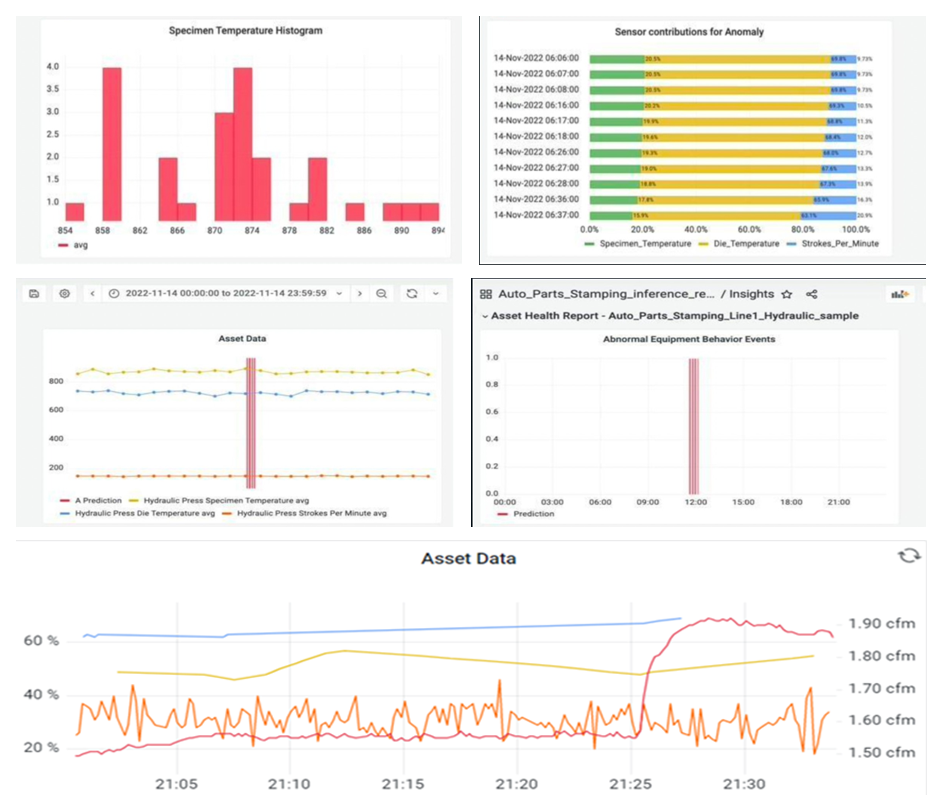This screenshot has height=810, width=939.
Task: Click the dashboard grid icon
Action: 486,294
